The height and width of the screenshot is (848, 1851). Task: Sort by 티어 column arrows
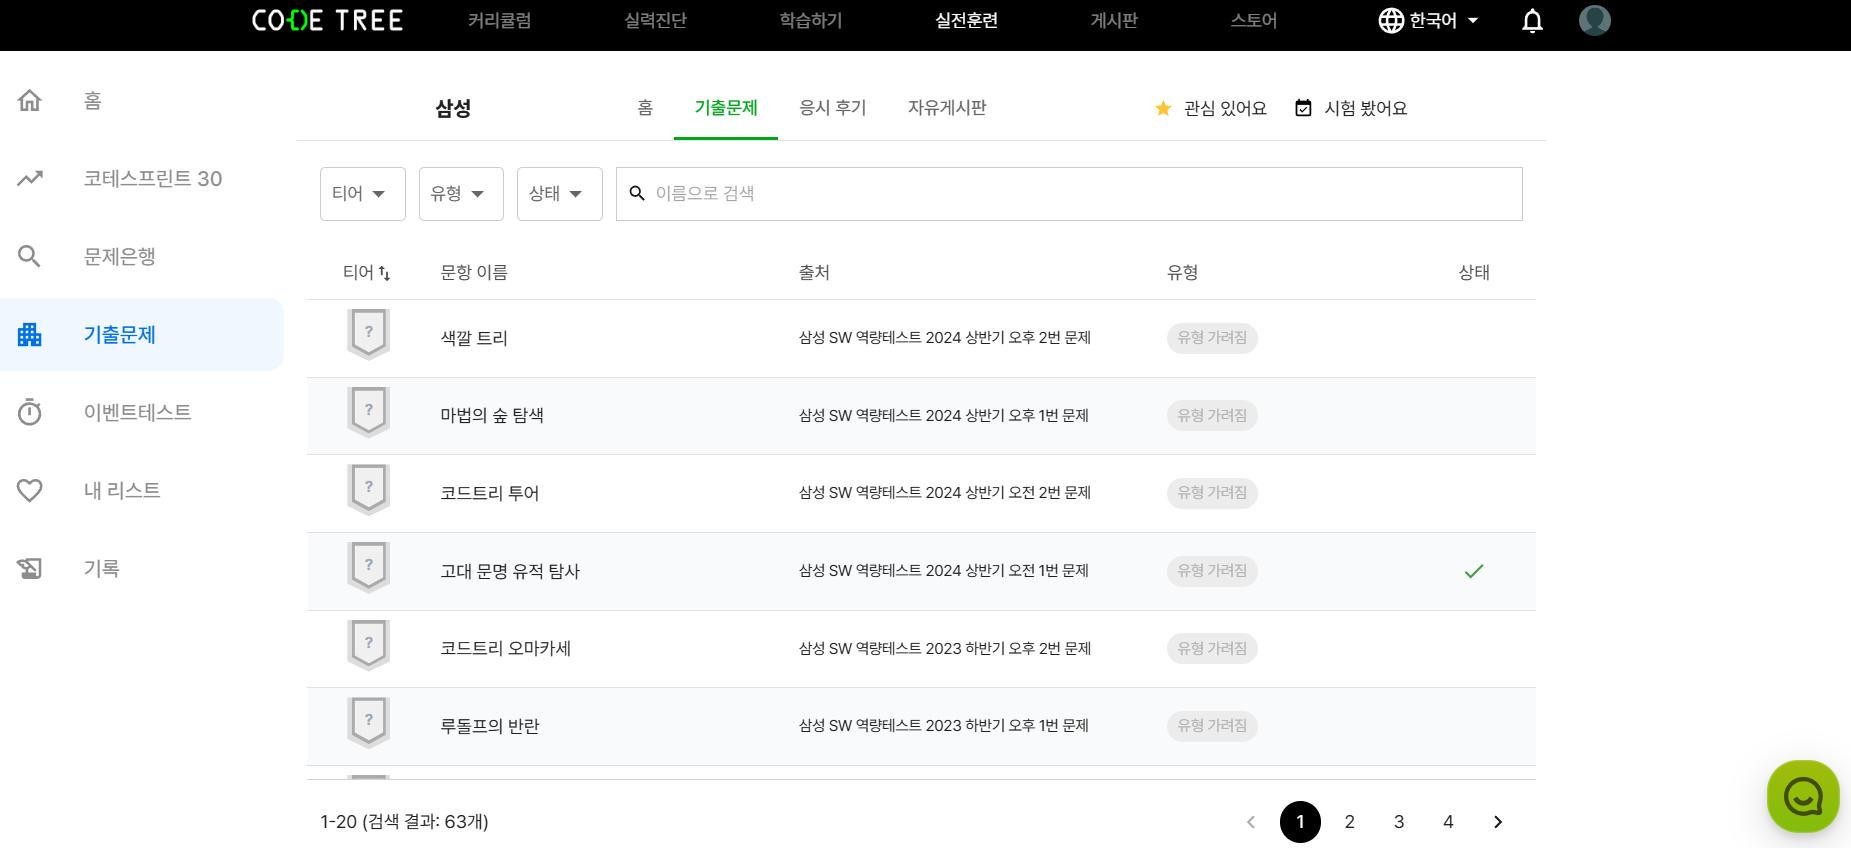tap(384, 273)
